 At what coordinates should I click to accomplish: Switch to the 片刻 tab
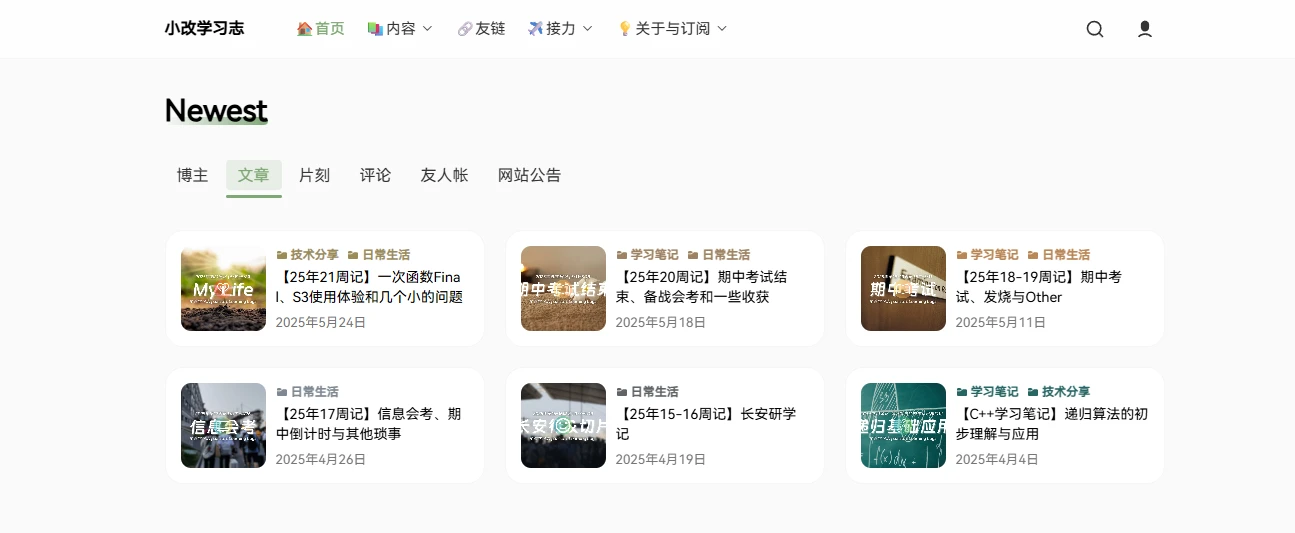point(315,175)
